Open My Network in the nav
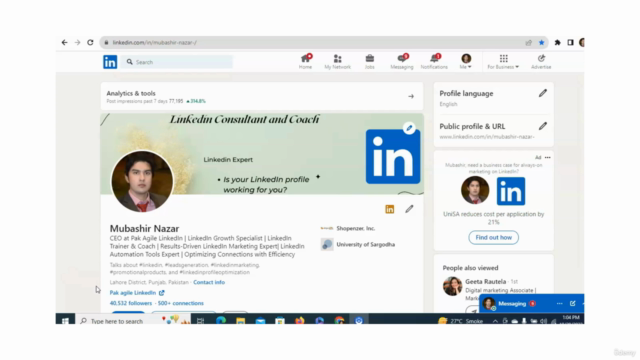640x360 pixels. point(338,62)
